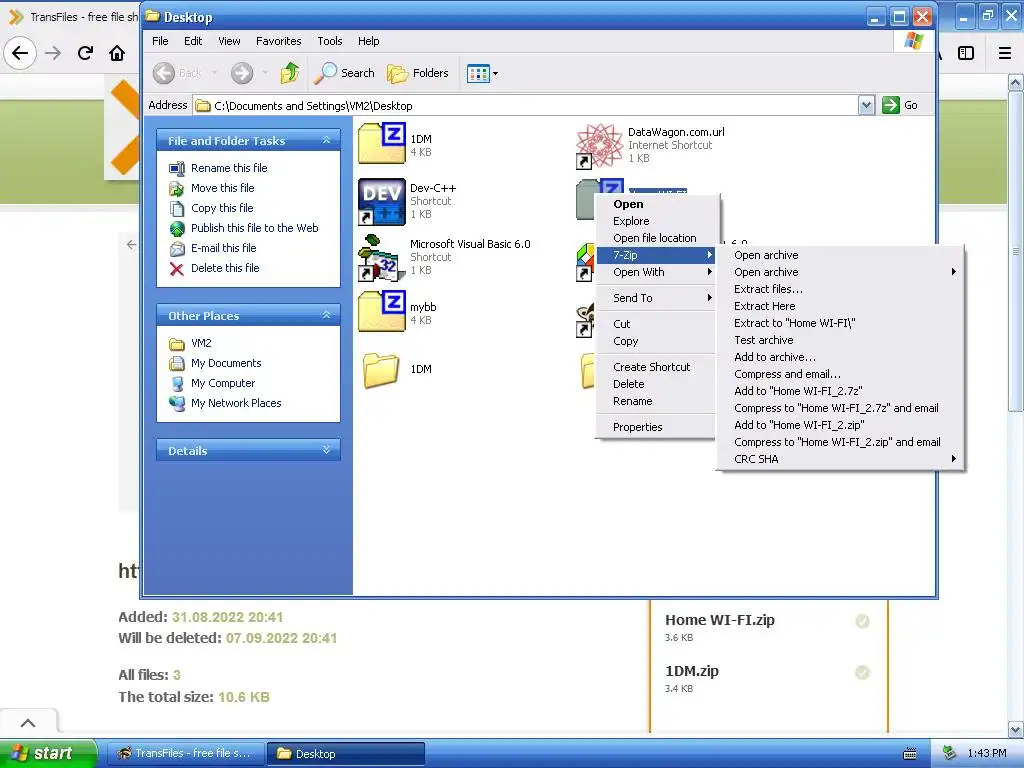The width and height of the screenshot is (1024, 768).
Task: Click browser reload icon in TransFiles window
Action: (85, 53)
